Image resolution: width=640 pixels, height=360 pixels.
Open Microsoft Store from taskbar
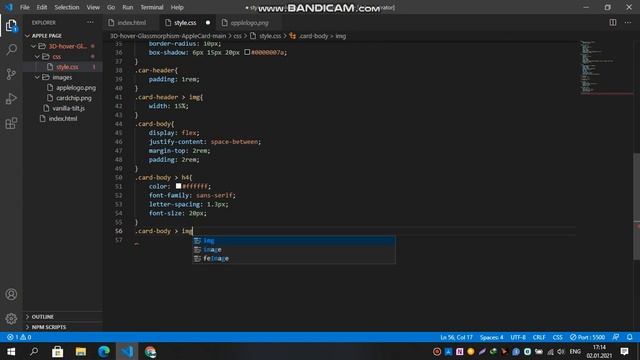(x=58, y=351)
